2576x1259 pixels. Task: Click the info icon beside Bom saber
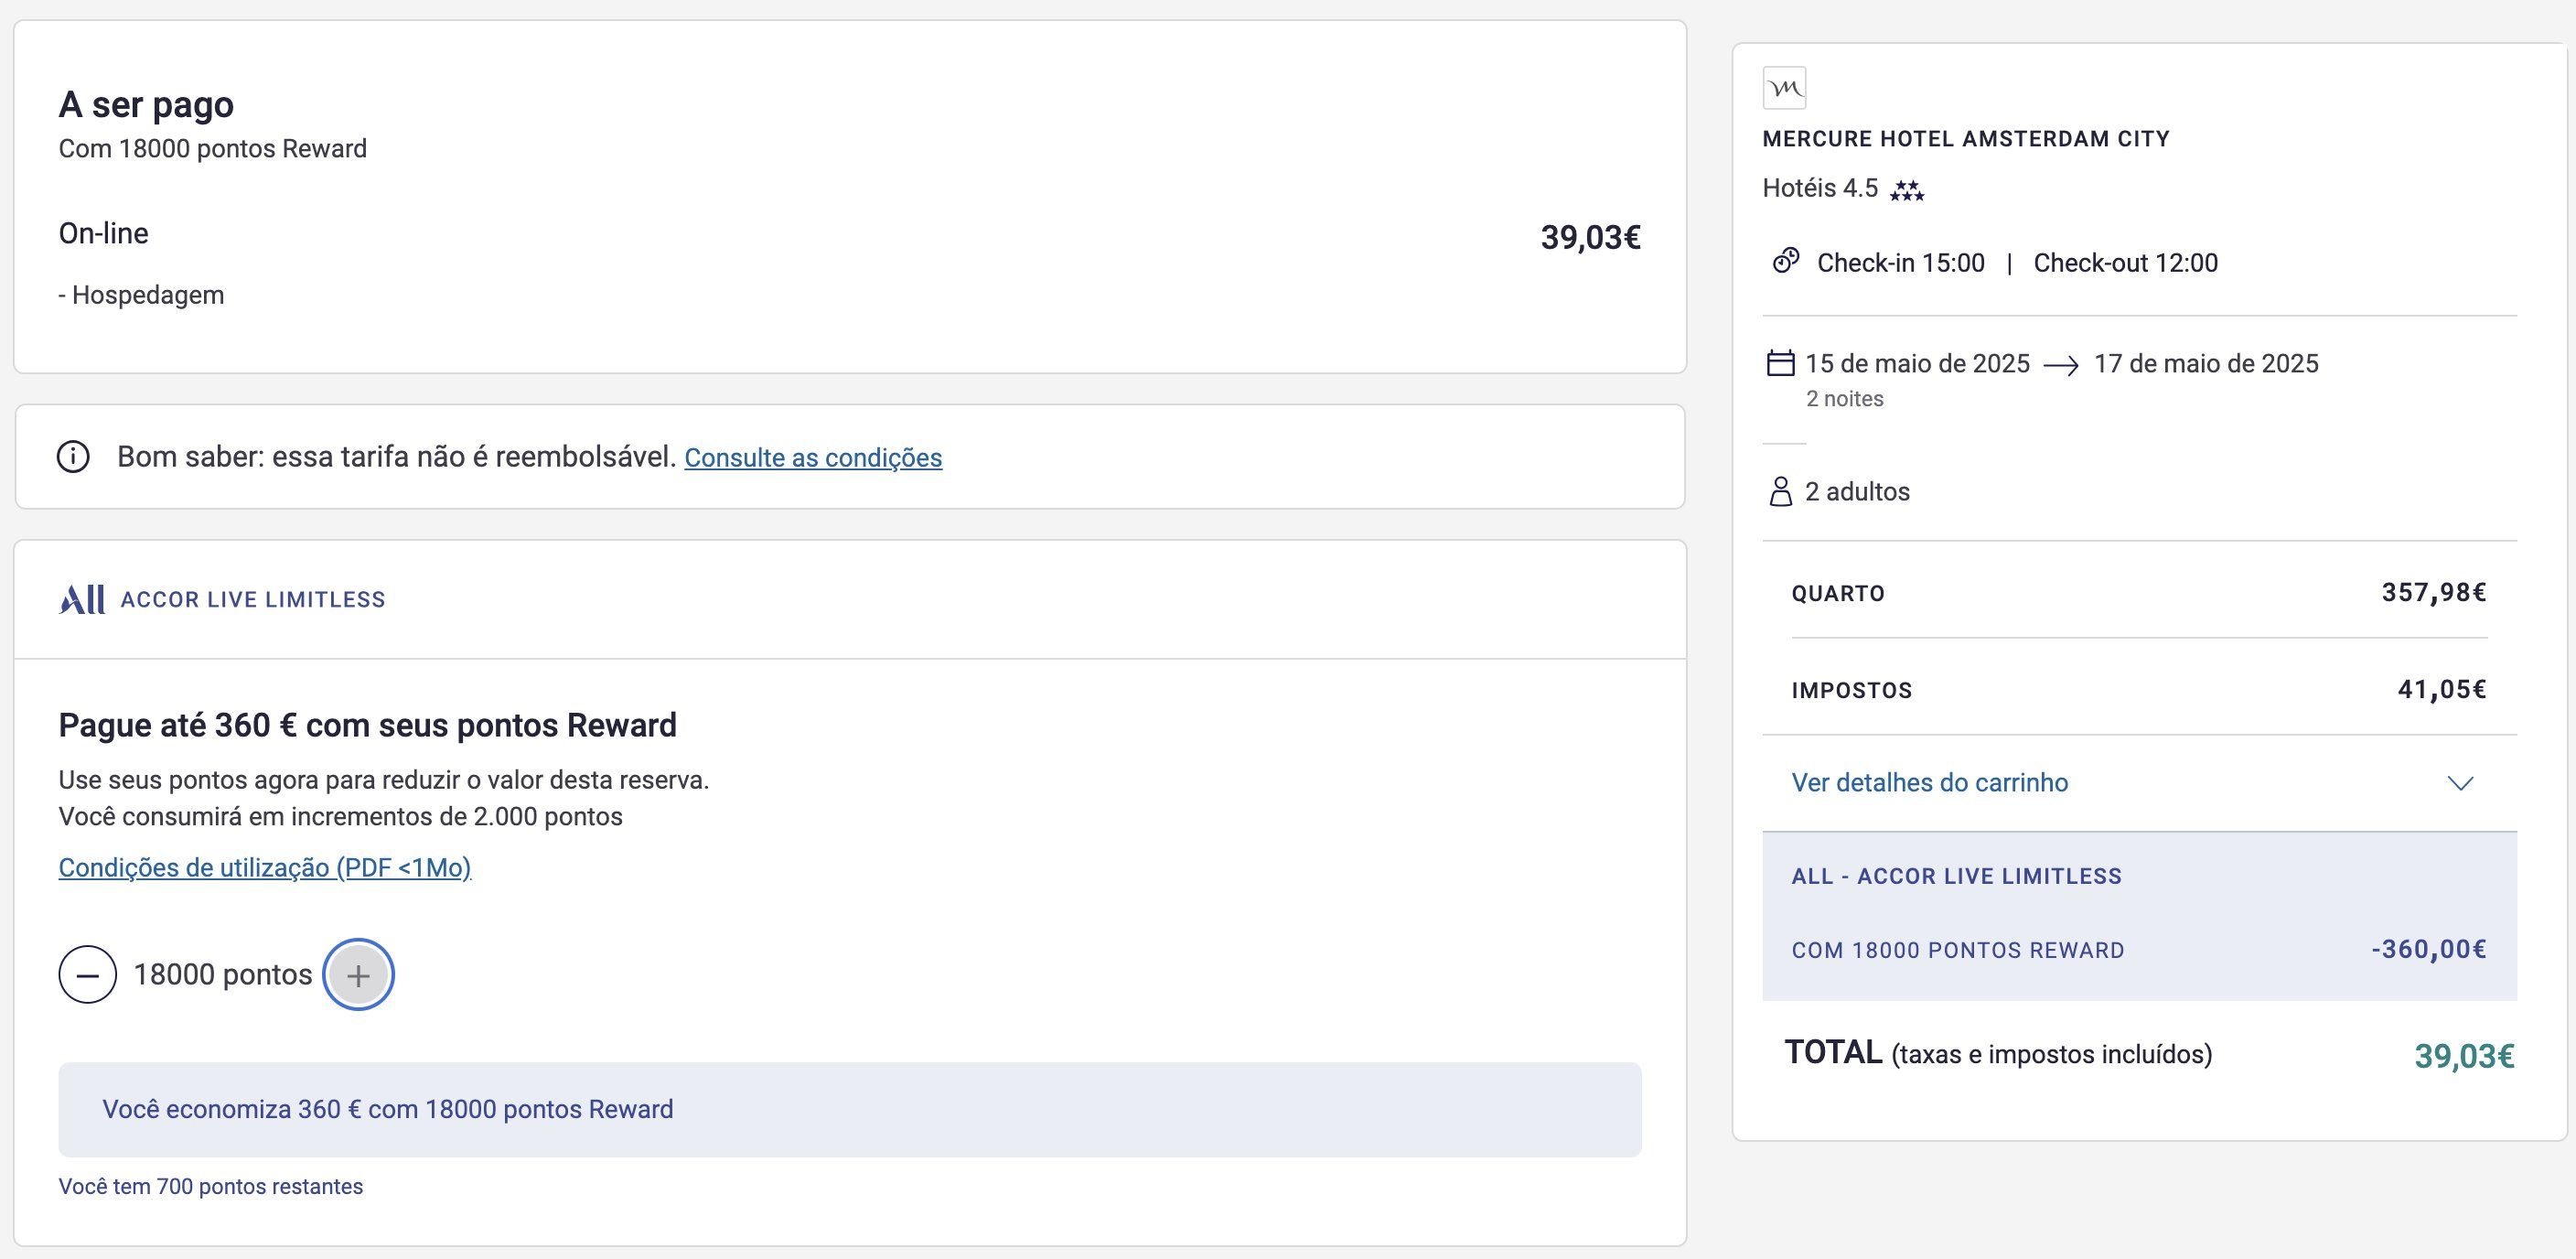coord(73,457)
